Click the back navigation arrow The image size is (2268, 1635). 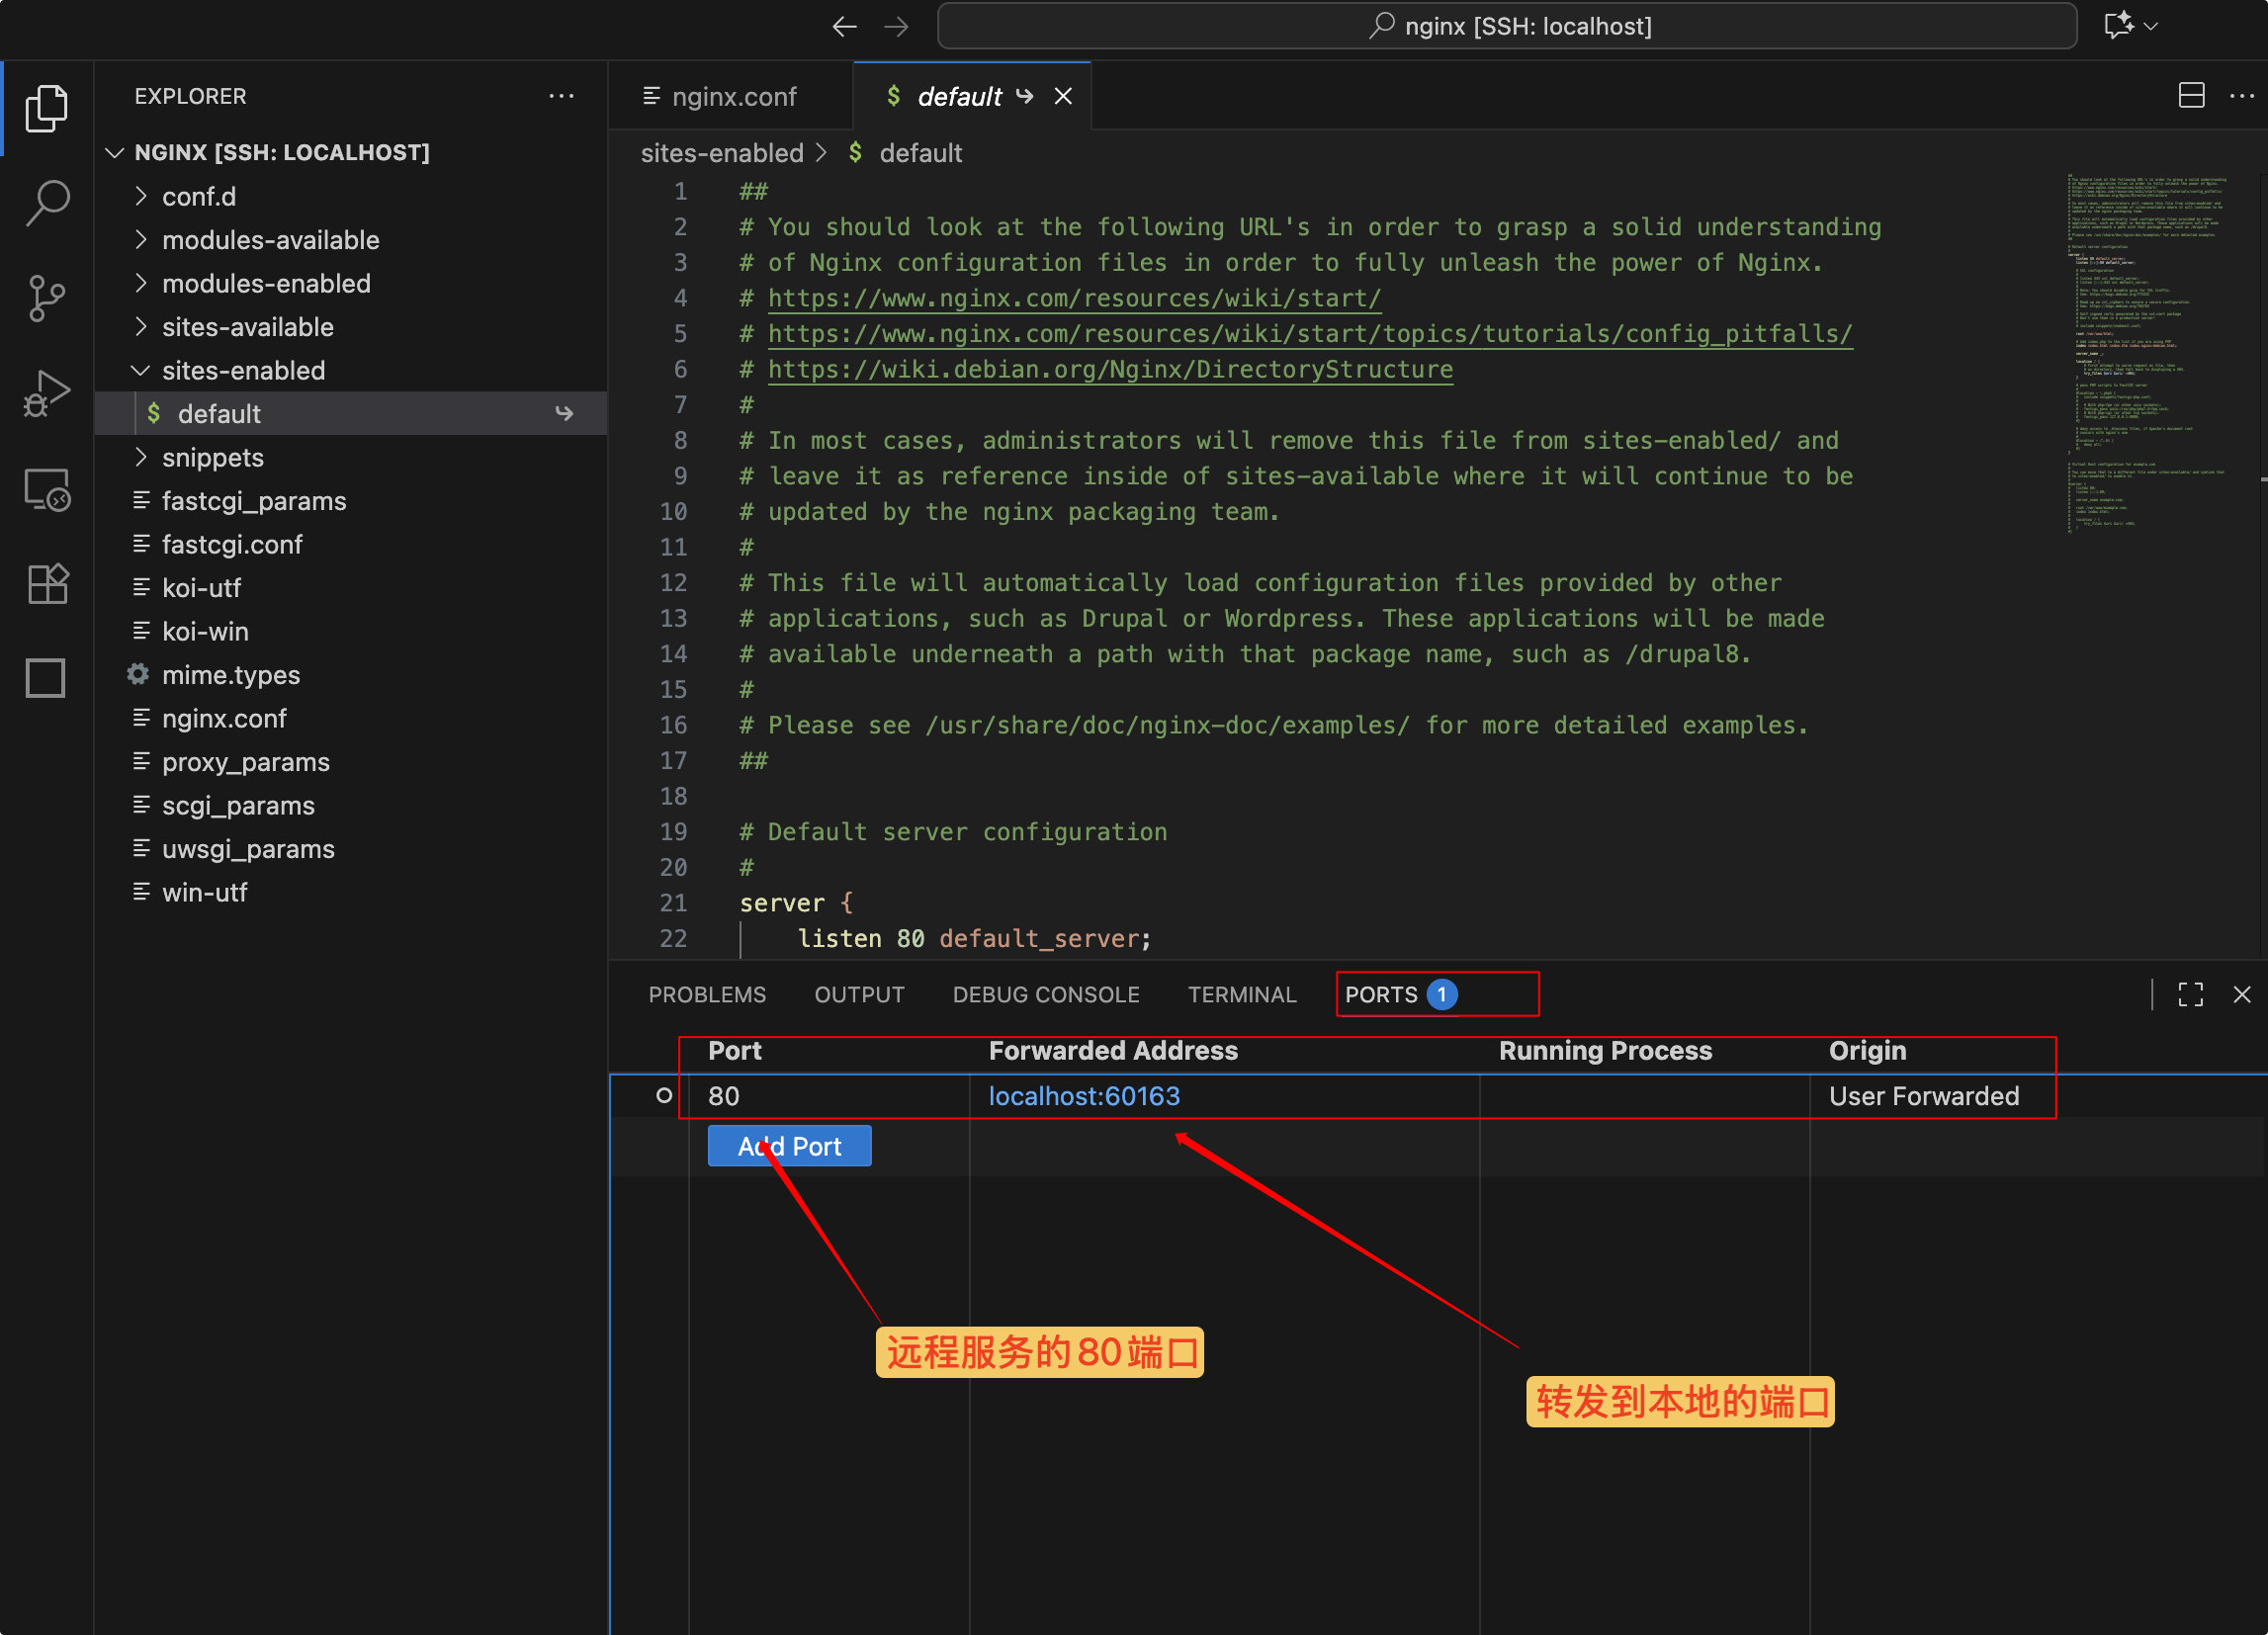pos(844,26)
